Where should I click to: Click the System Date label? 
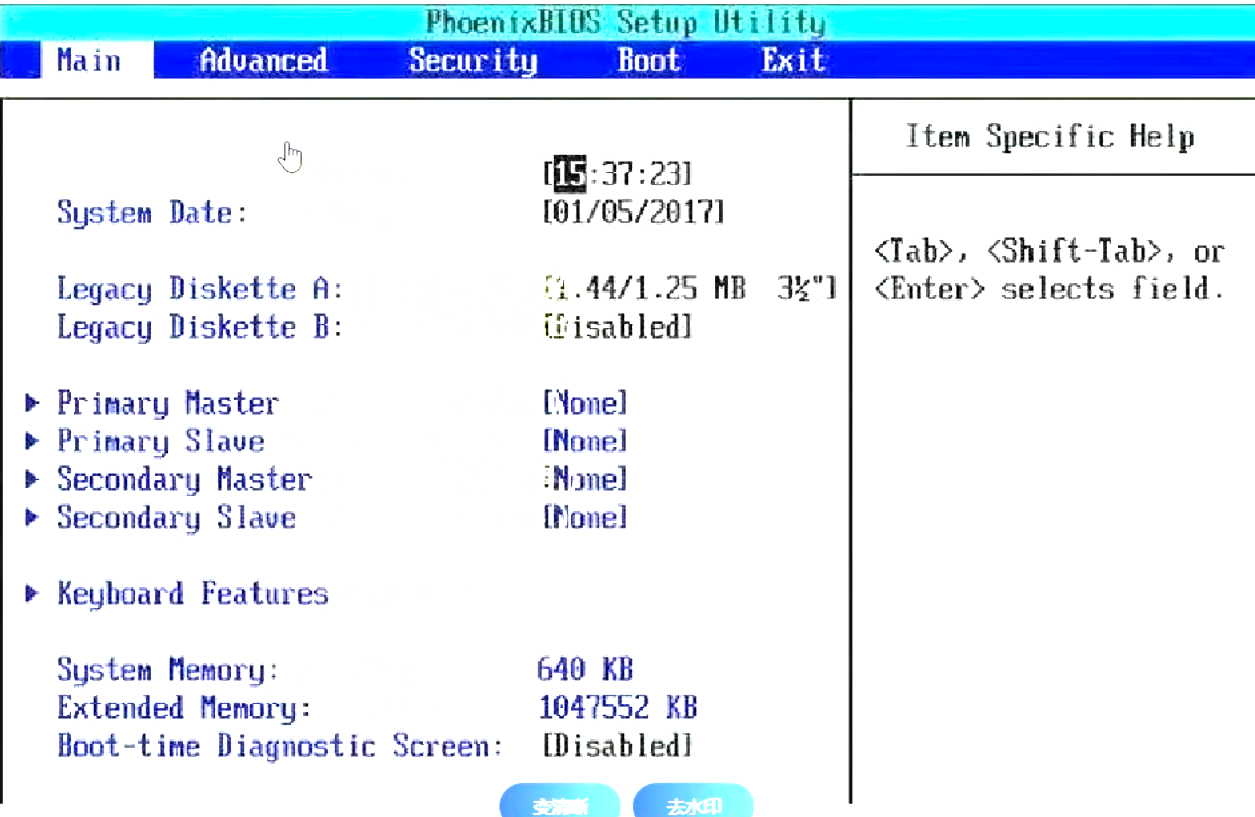tap(152, 213)
